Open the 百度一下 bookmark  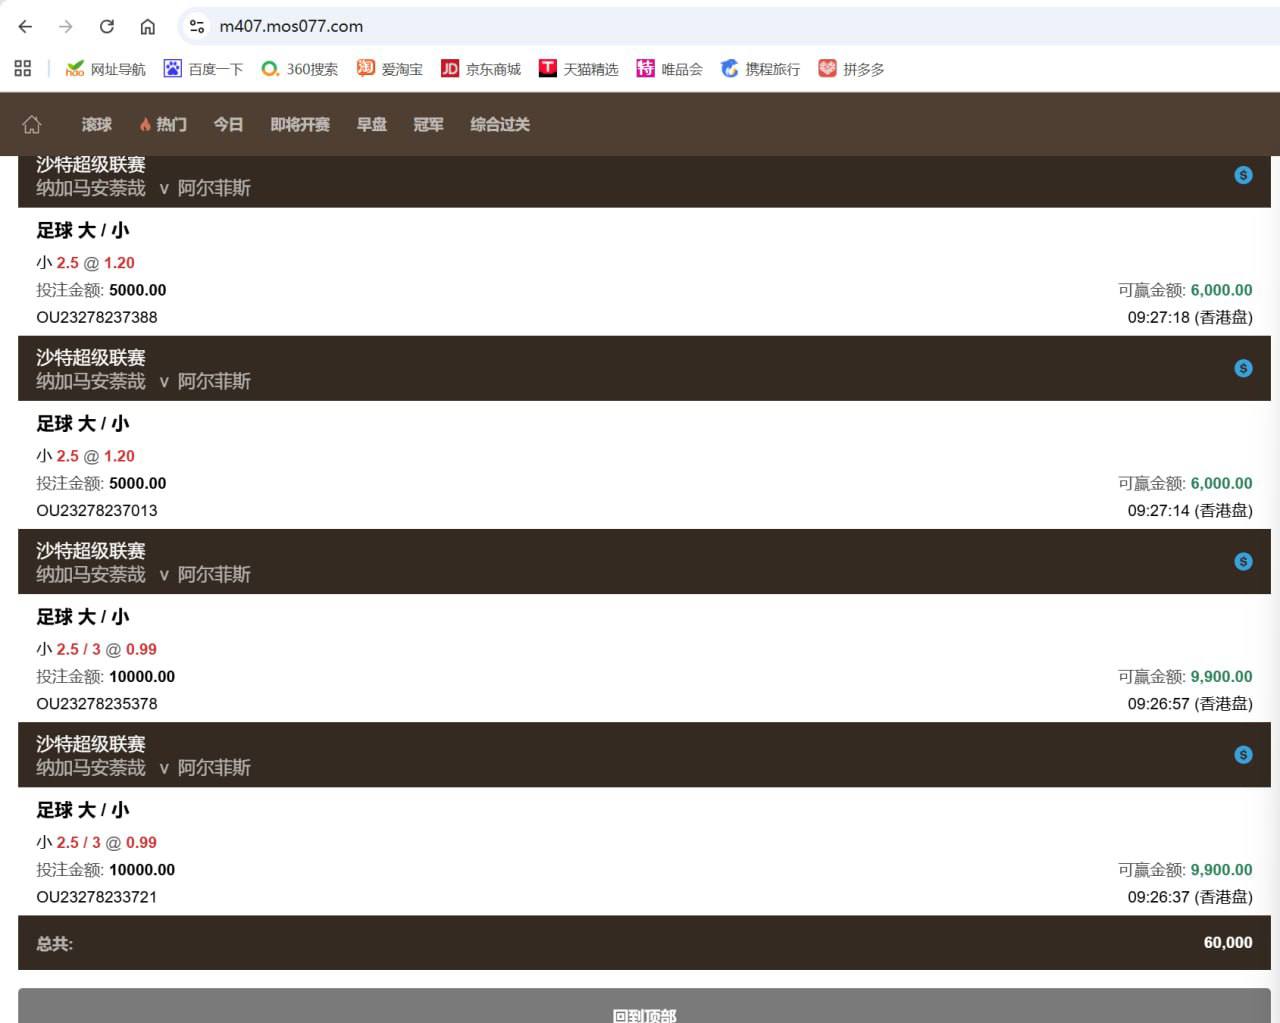click(203, 69)
